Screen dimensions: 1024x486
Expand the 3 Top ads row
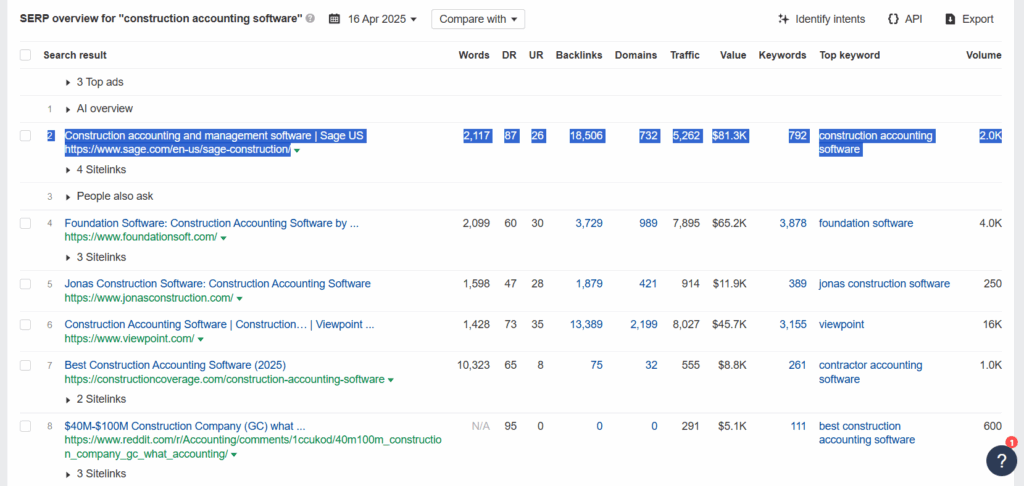[95, 82]
